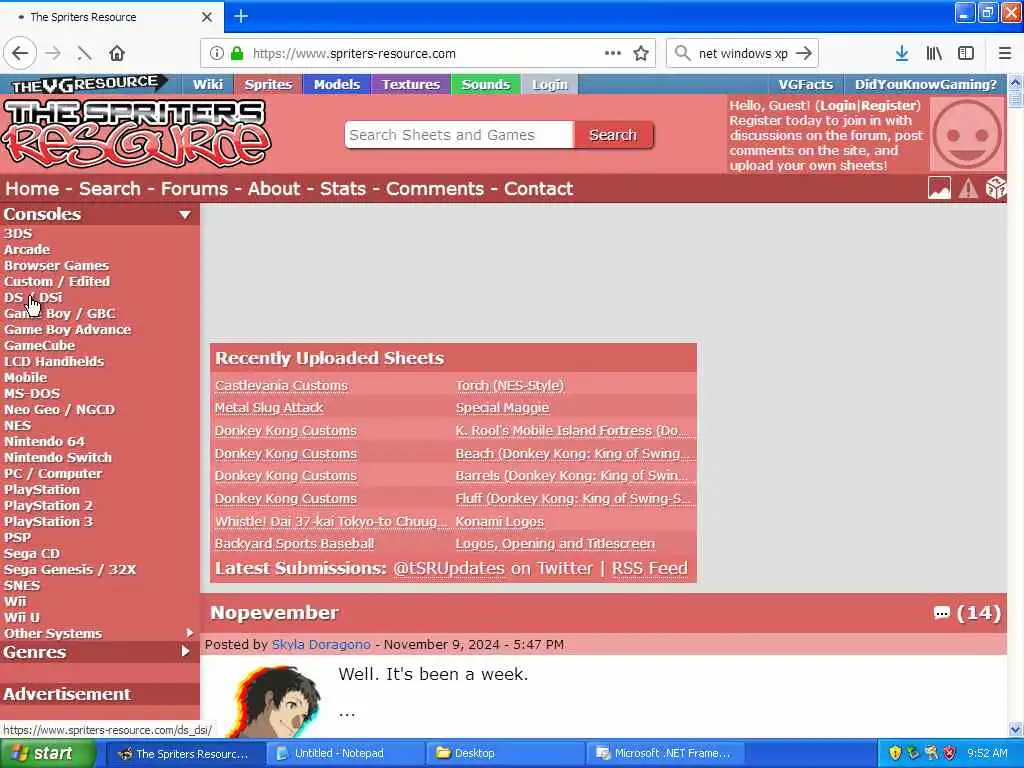Click the random dice icon in nav bar
Screen dimensions: 1024x768
995,188
